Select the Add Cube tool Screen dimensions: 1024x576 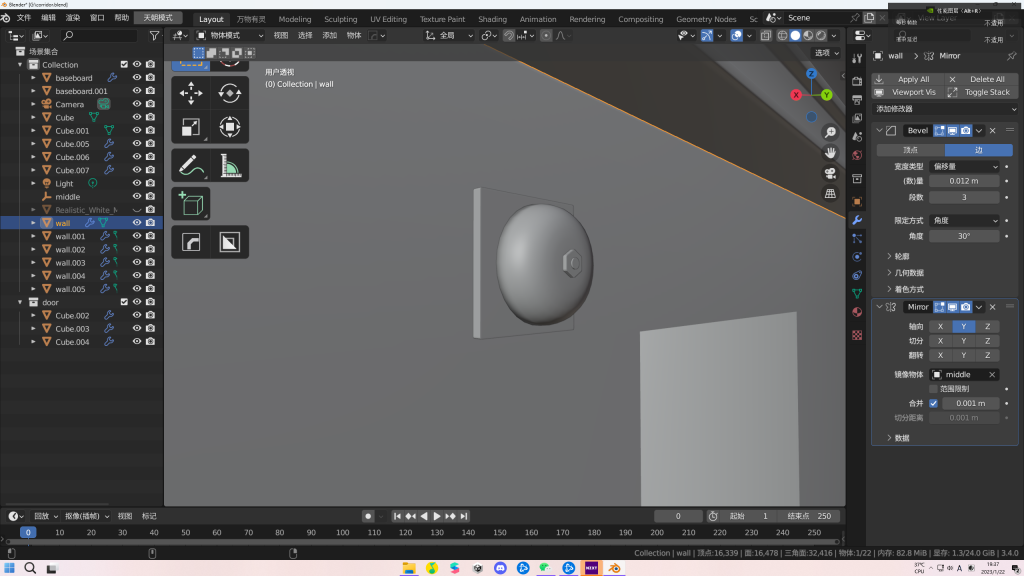pyautogui.click(x=191, y=204)
